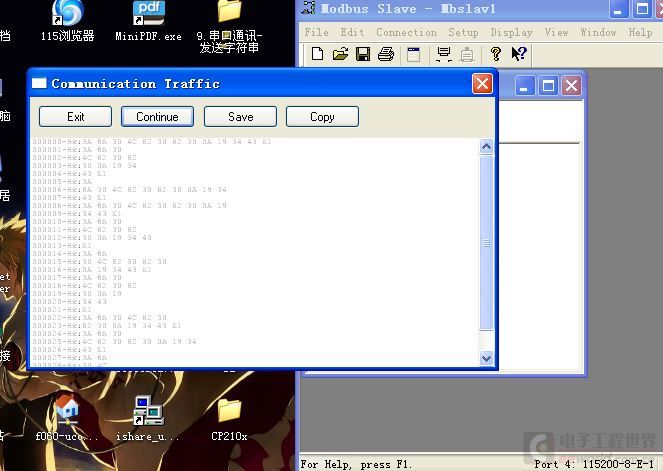Click the 'Port 4: 115200-8-E-1' status text
Screen dimensions: 663x471
click(x=594, y=464)
